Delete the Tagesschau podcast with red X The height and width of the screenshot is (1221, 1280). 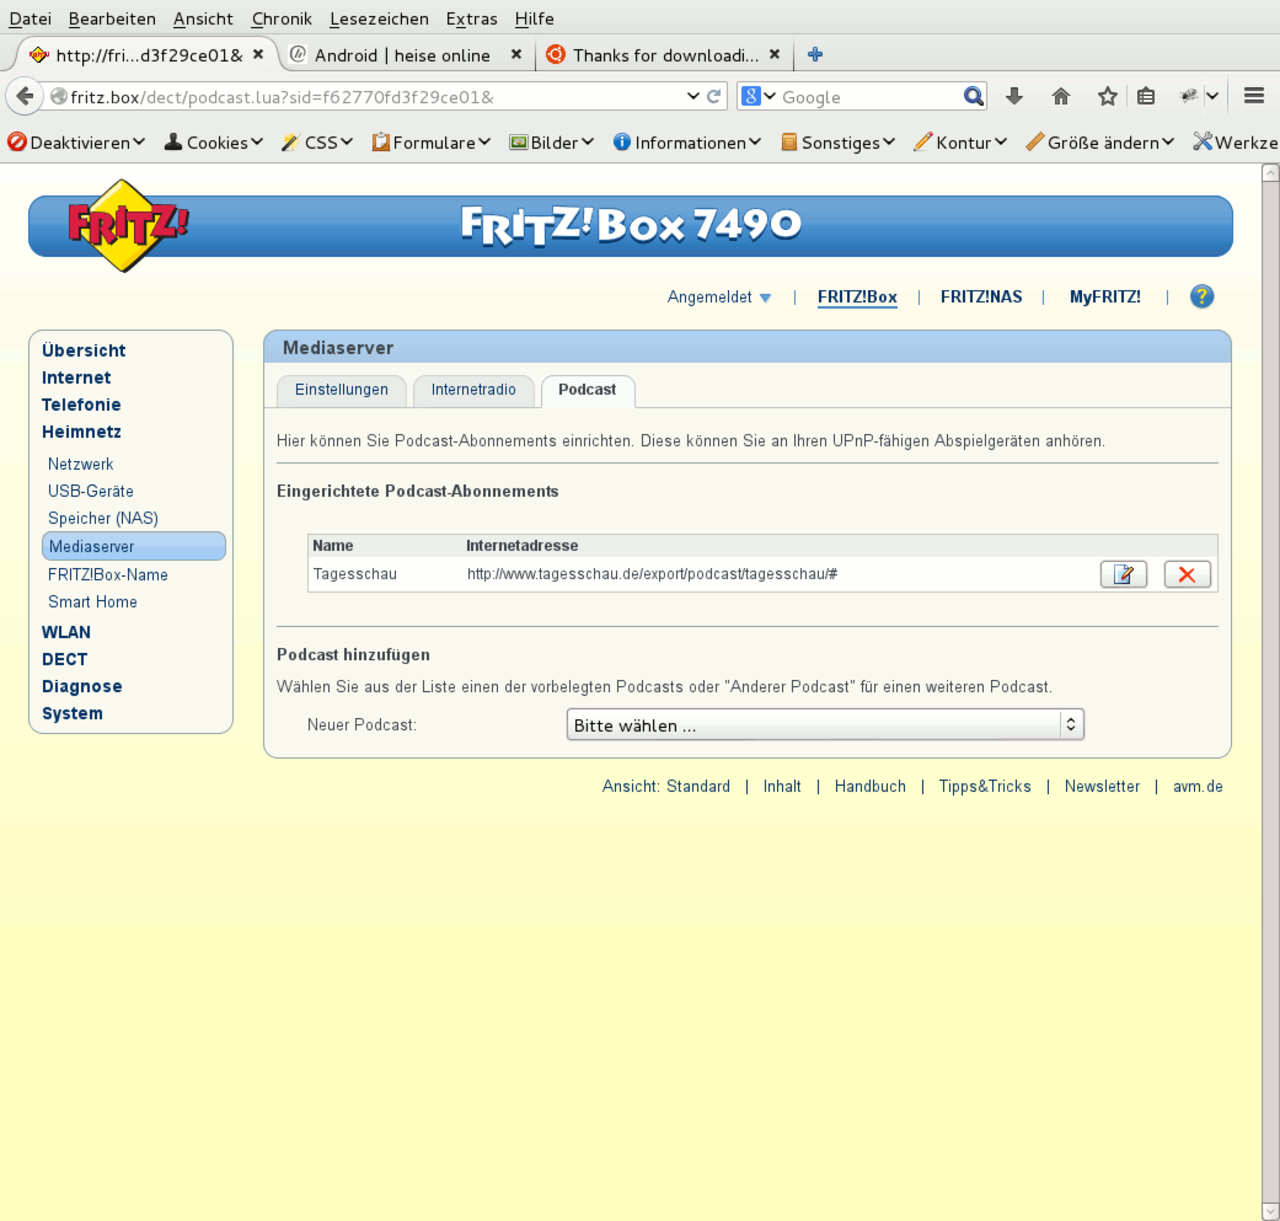click(1187, 574)
